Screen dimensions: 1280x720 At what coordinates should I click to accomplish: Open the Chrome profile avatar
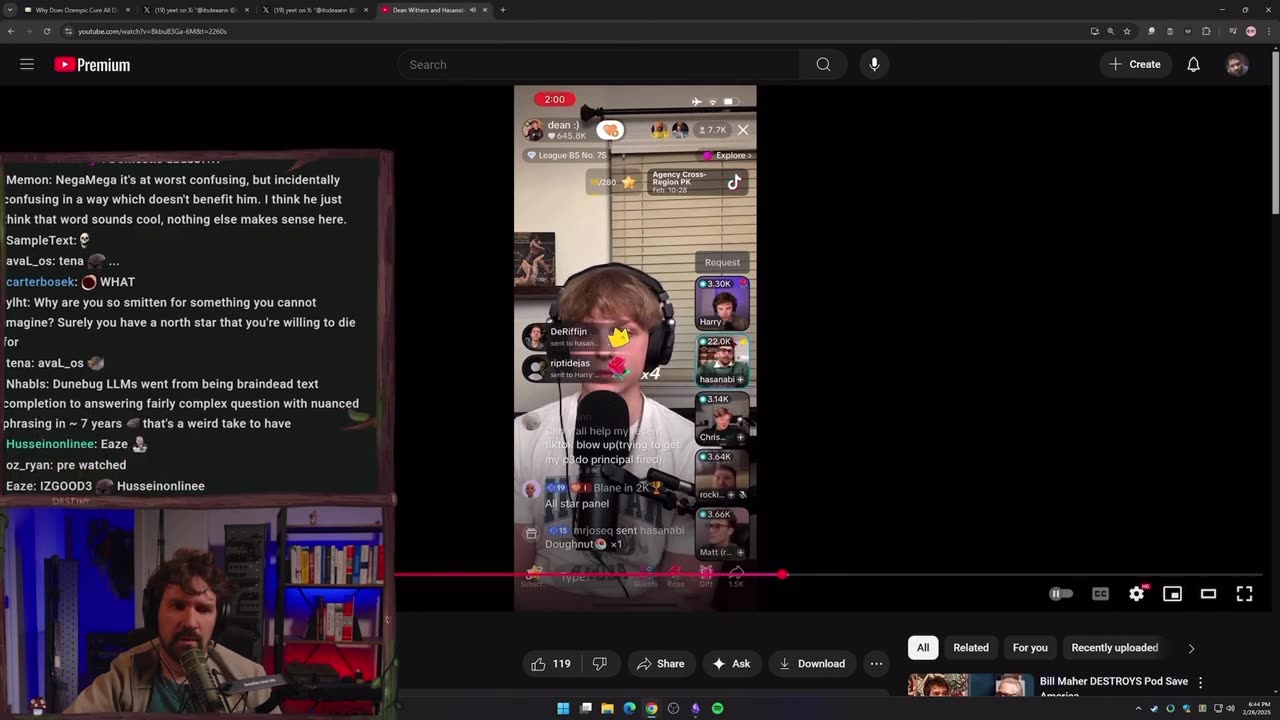1250,31
